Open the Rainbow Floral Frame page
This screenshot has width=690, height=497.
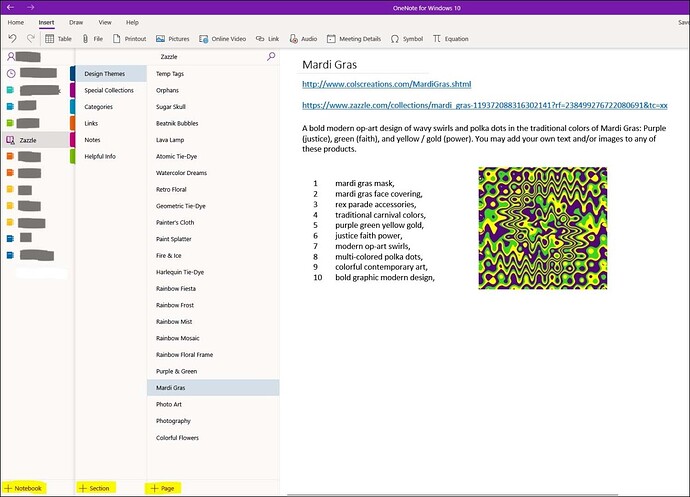click(213, 354)
